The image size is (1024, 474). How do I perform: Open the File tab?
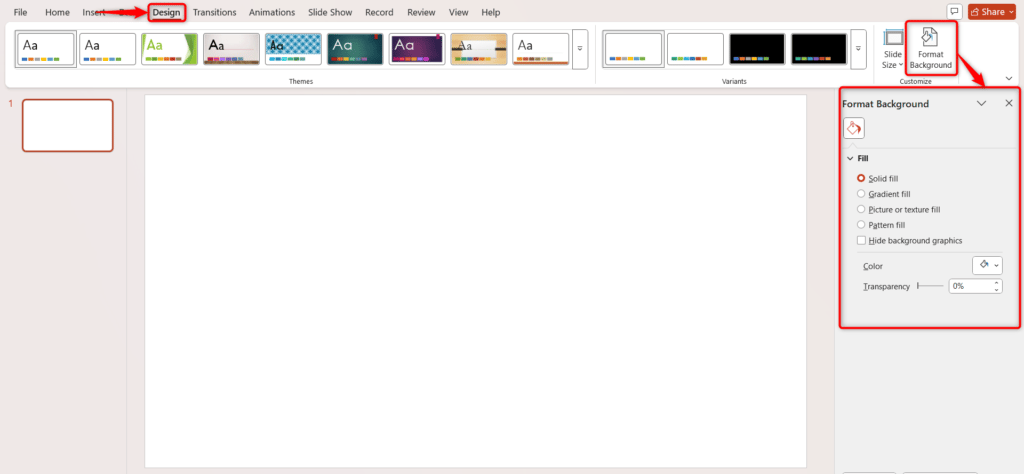click(20, 12)
